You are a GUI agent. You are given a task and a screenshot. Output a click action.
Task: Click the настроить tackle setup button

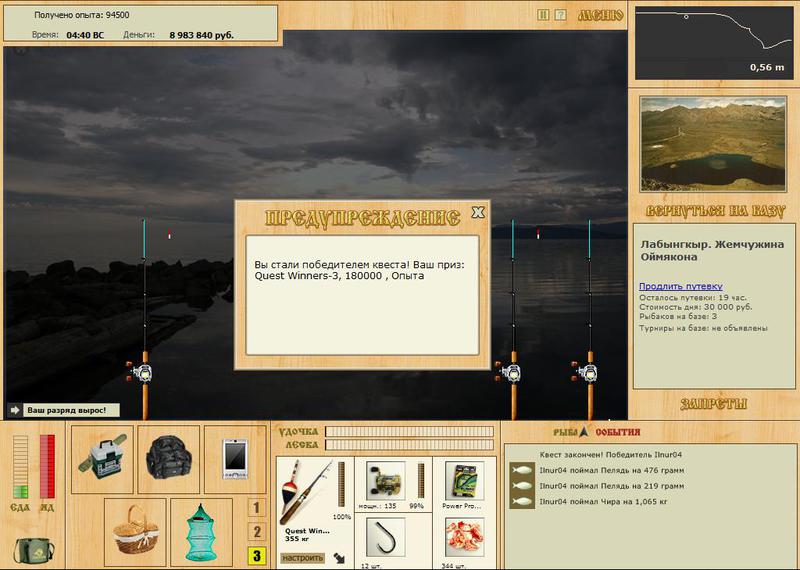(x=303, y=558)
